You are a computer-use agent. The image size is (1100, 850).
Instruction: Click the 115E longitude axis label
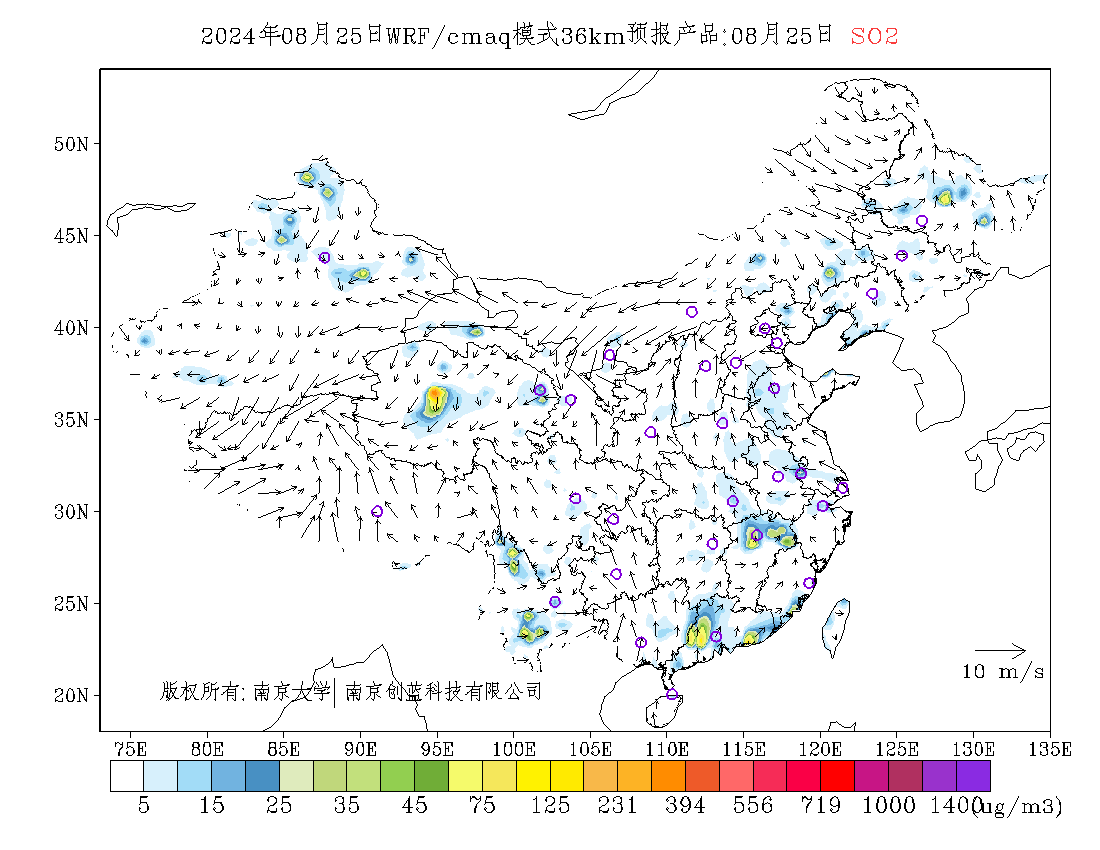pyautogui.click(x=744, y=749)
